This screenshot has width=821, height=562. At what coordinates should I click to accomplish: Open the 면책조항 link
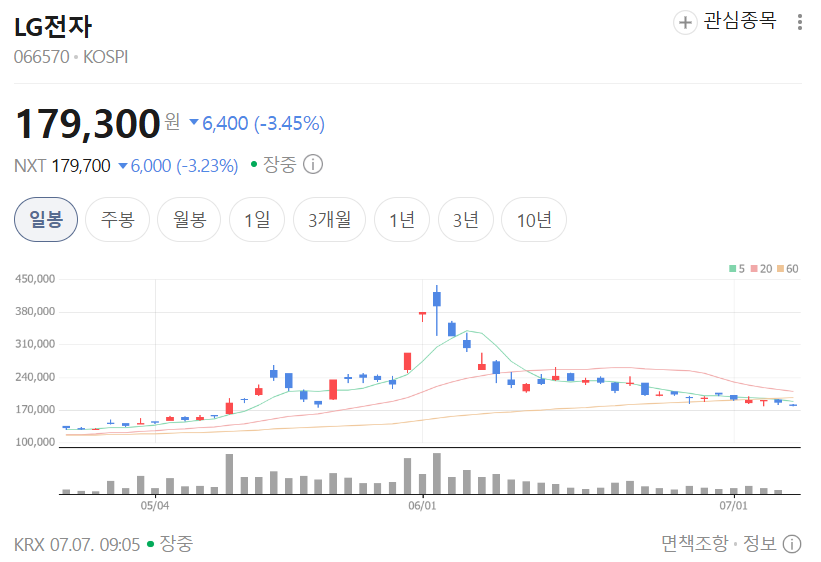coord(694,544)
